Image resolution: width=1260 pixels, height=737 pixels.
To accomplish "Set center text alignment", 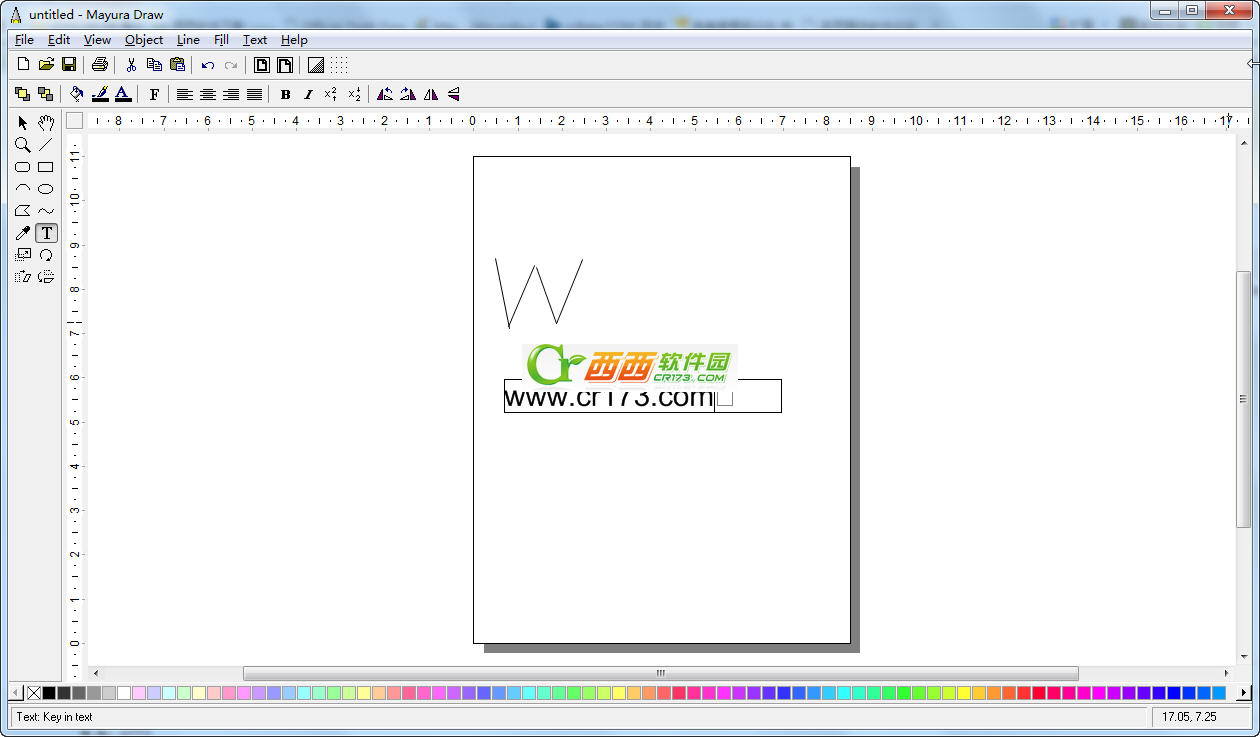I will (208, 94).
